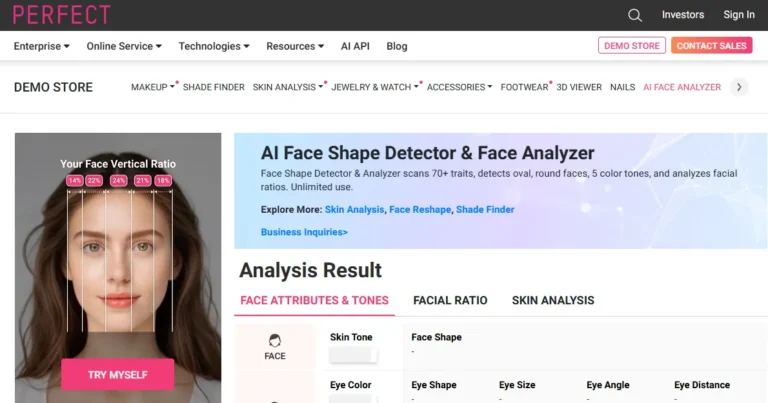Go to AI FACE ANALYZER menu item
The width and height of the screenshot is (768, 403).
pyautogui.click(x=681, y=87)
